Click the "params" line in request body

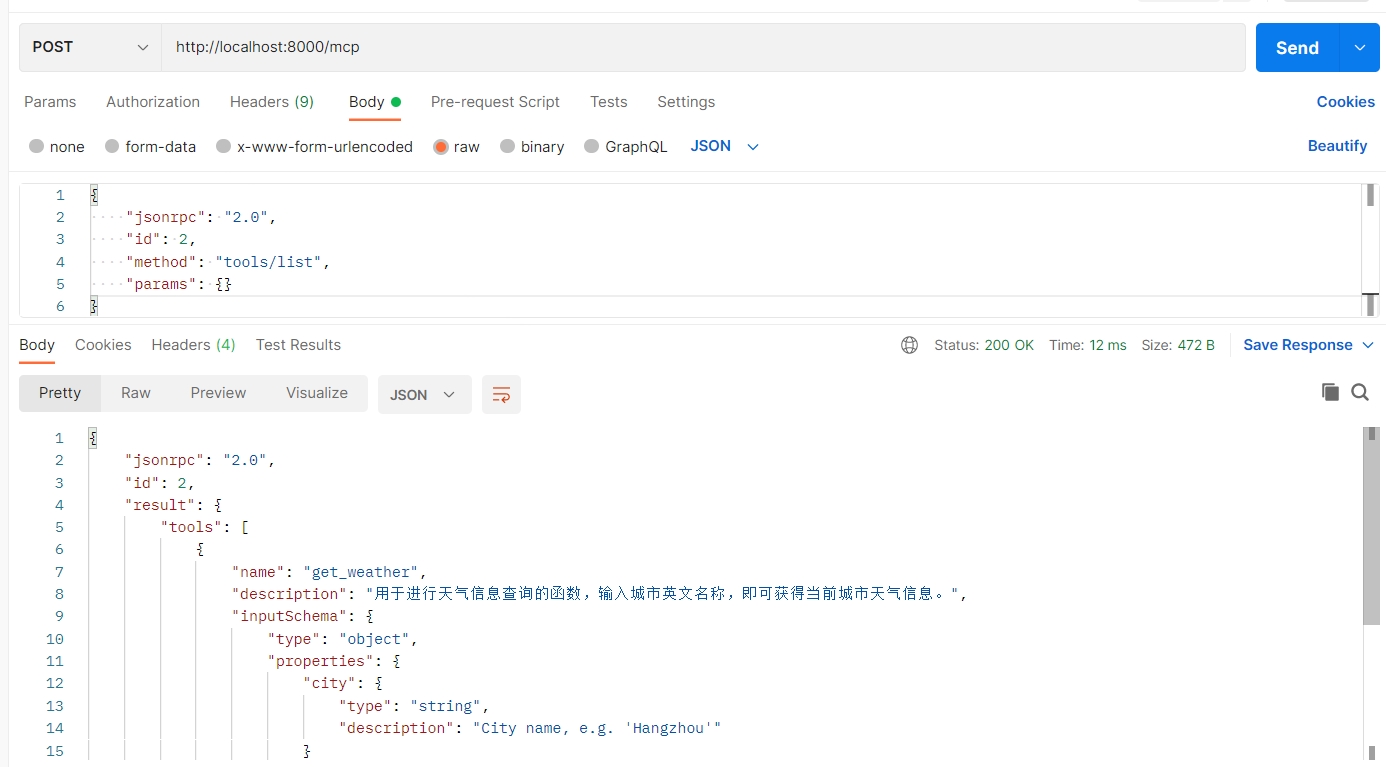(x=178, y=285)
